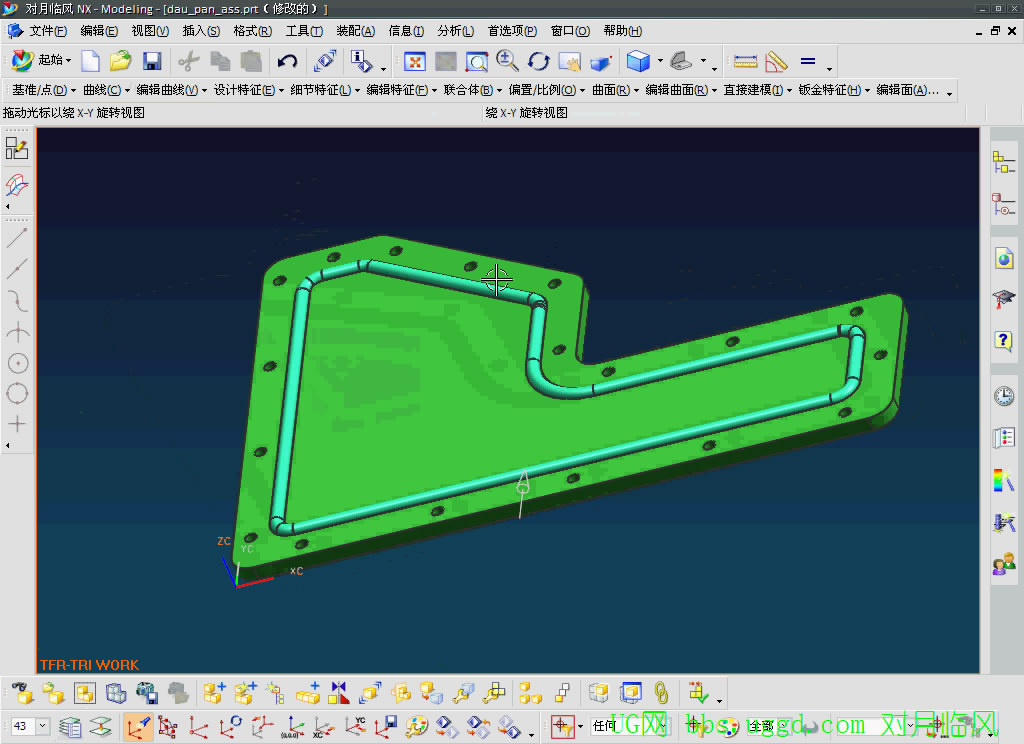Open the Roles people sidebar icon

click(1004, 562)
